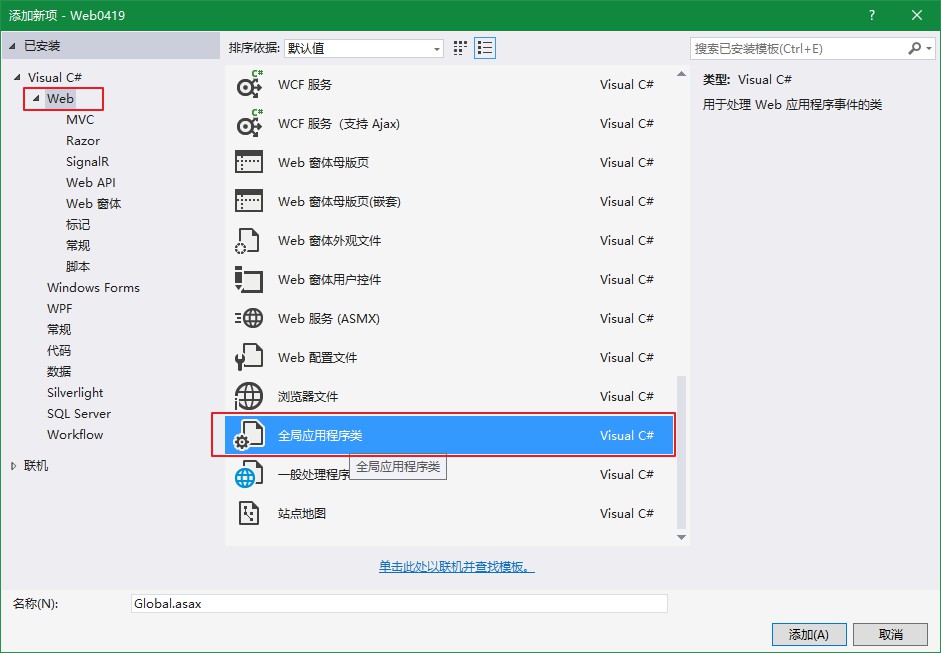Open the Windows Forms category
The width and height of the screenshot is (941, 653).
click(x=93, y=288)
